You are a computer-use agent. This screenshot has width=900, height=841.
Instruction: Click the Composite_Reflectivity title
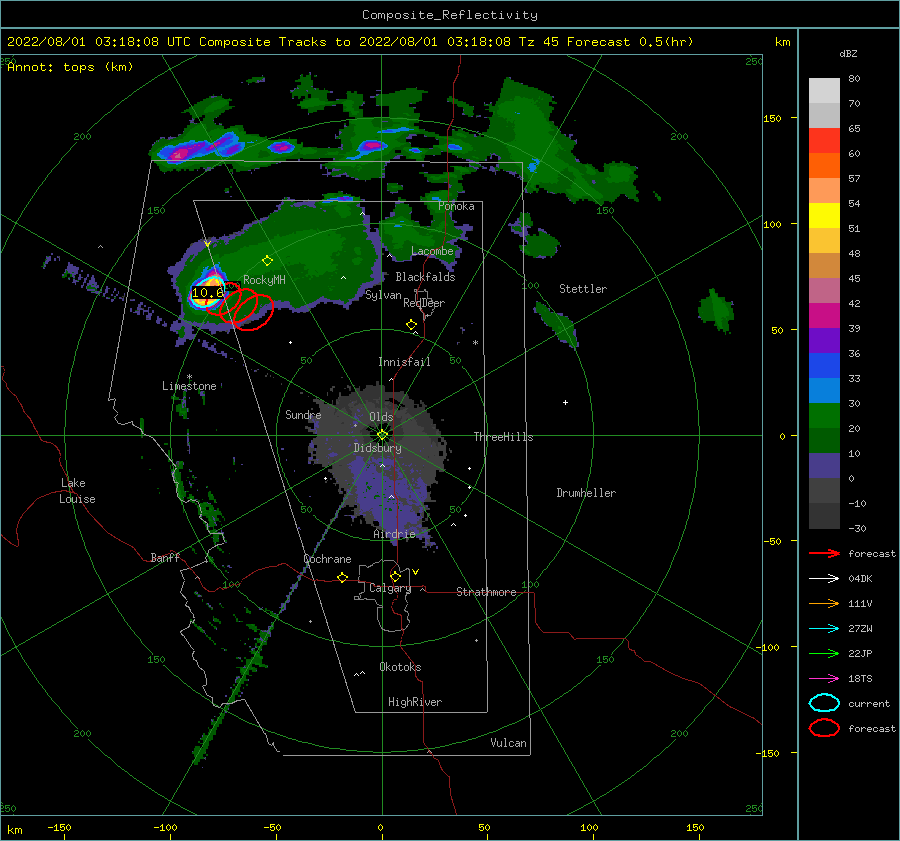click(450, 15)
